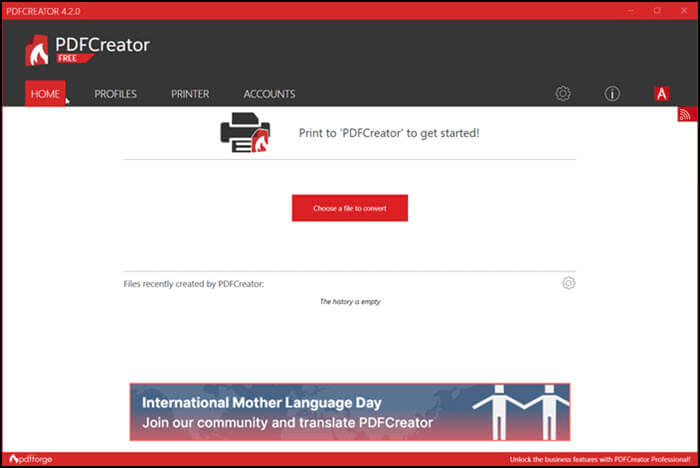This screenshot has width=700, height=468.
Task: Select the ACCOUNTS tab
Action: (x=269, y=94)
